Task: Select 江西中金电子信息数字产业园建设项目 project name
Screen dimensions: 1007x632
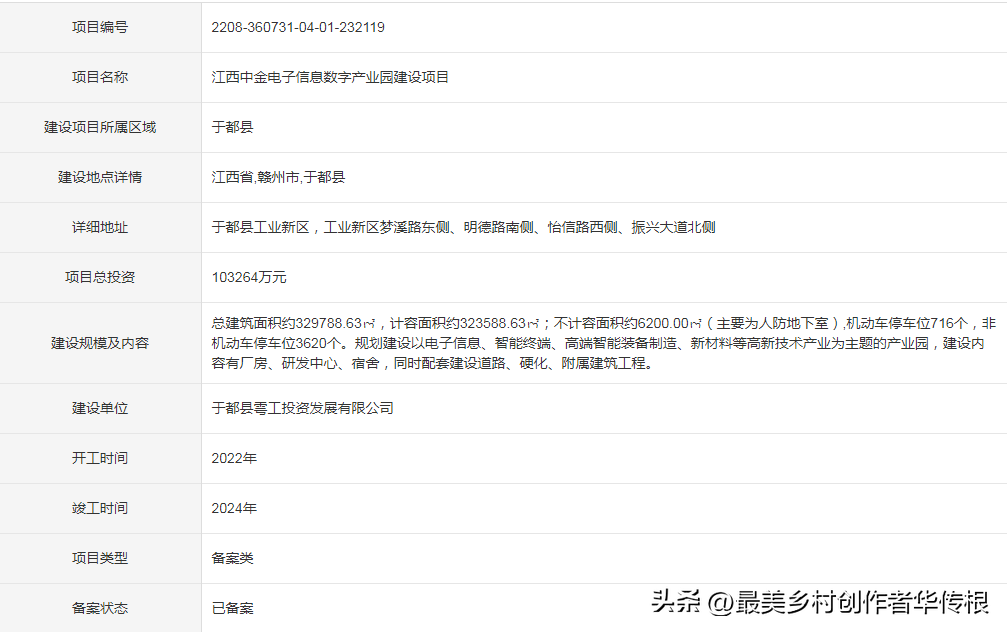Action: pos(330,77)
